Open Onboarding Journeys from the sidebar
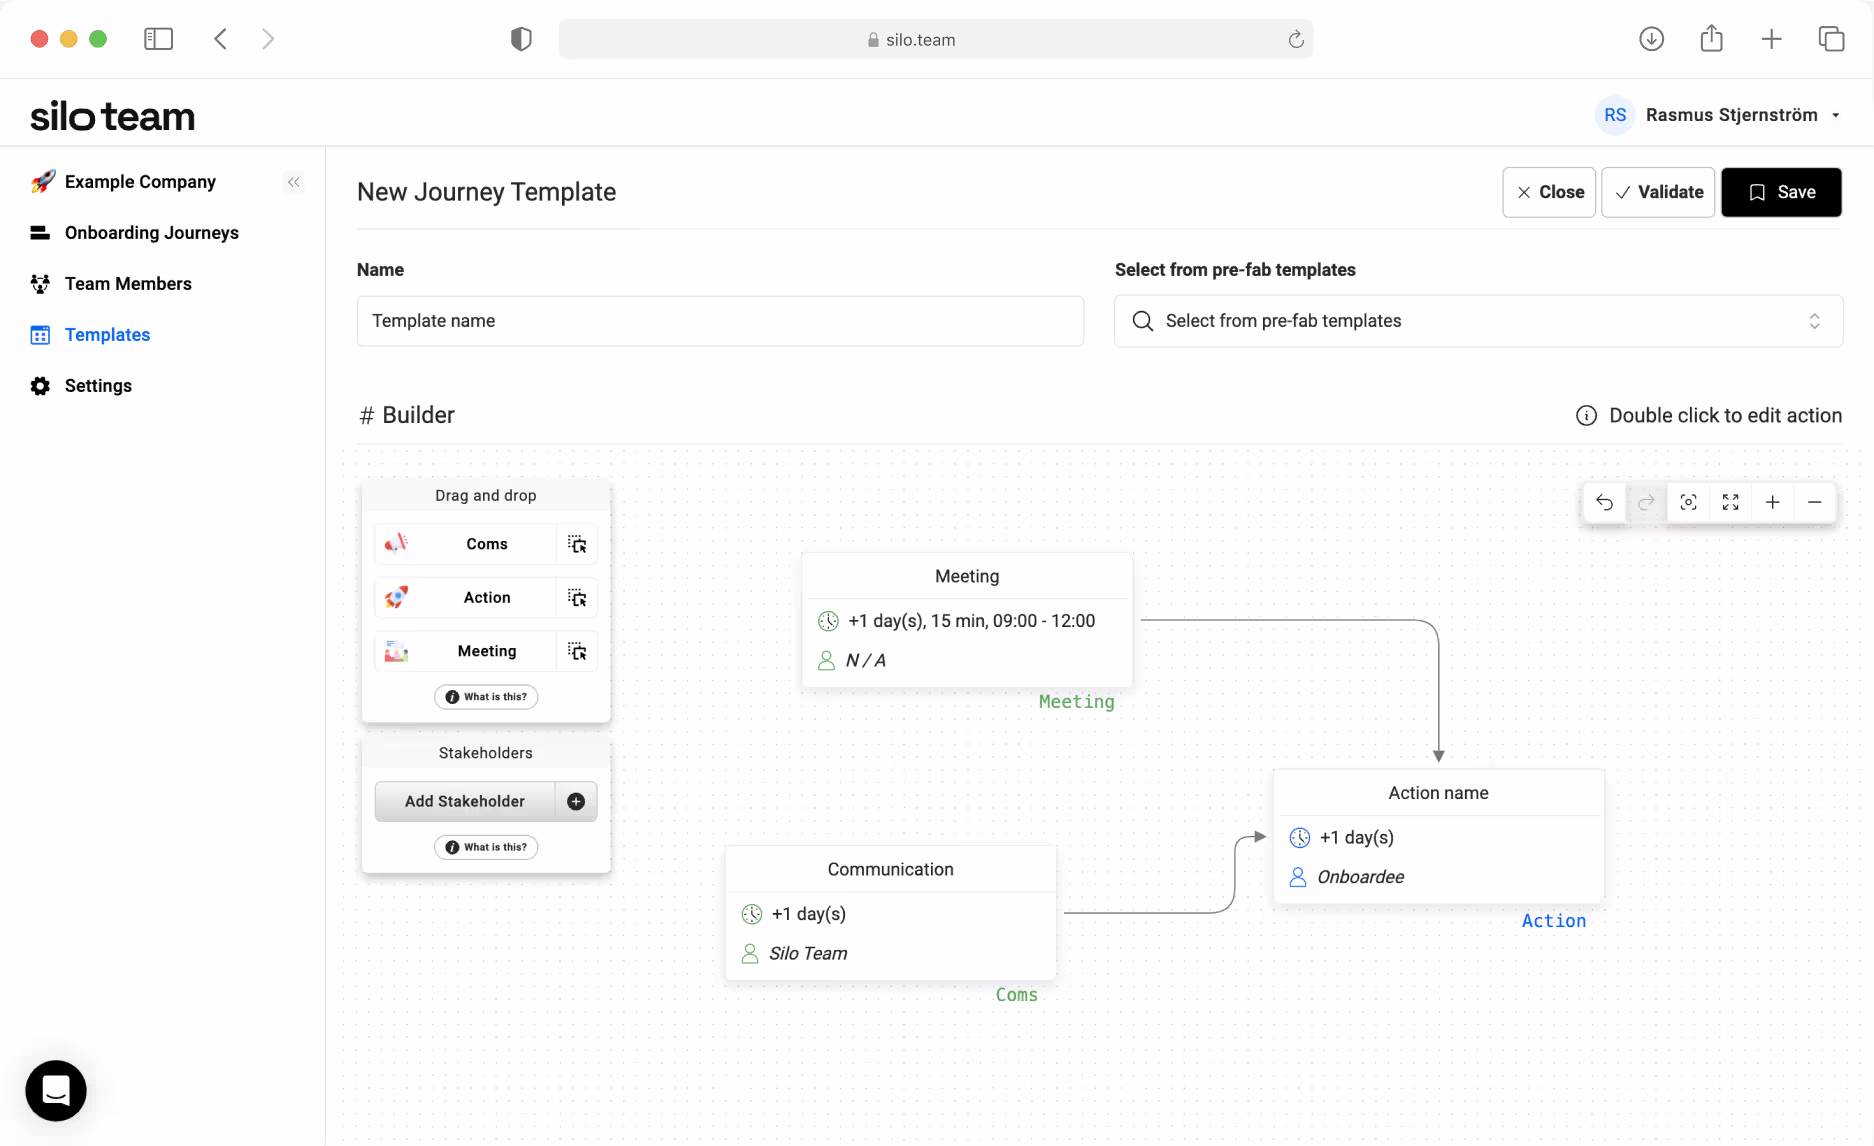The image size is (1874, 1146). pos(151,232)
